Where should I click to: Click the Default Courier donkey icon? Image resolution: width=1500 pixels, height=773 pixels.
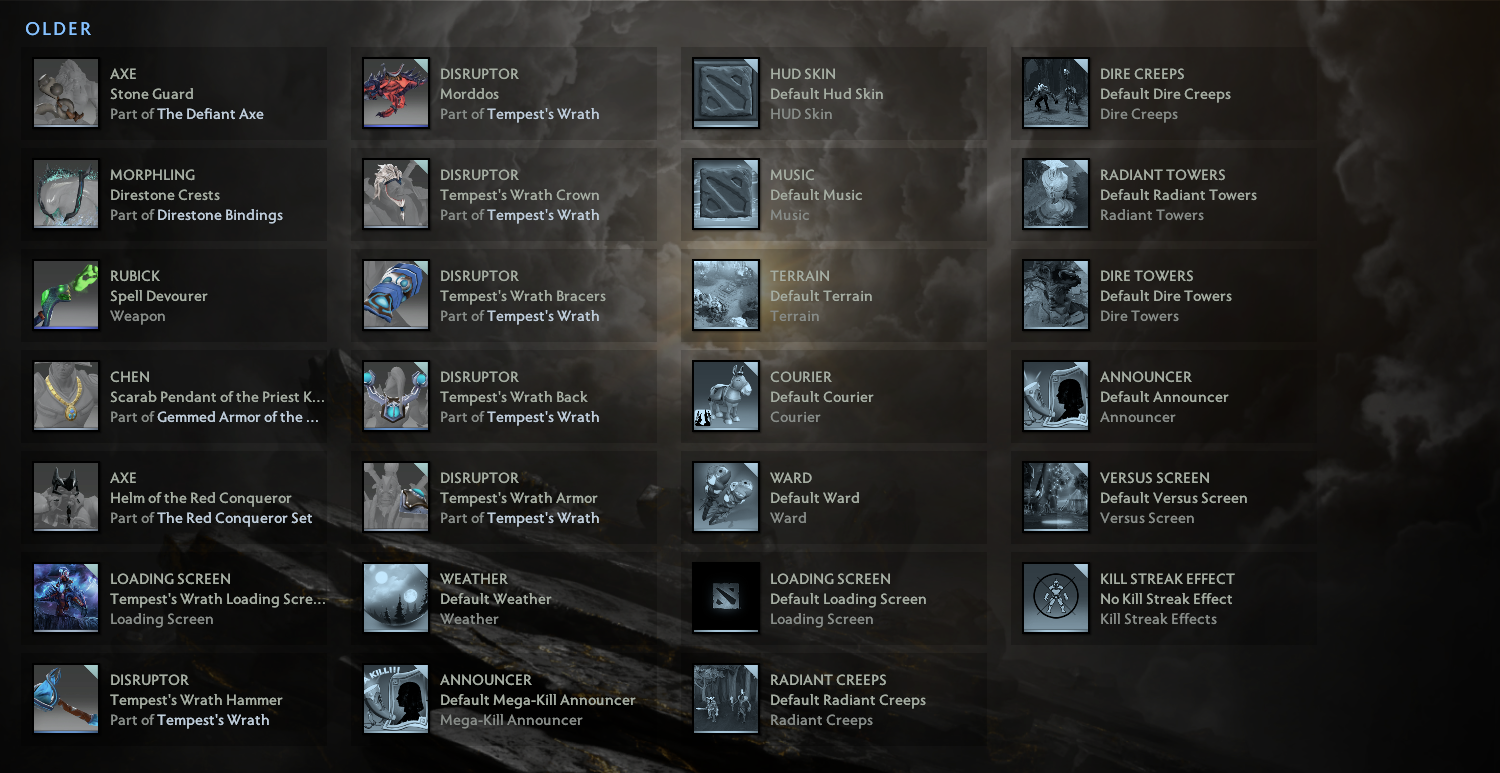[x=726, y=396]
